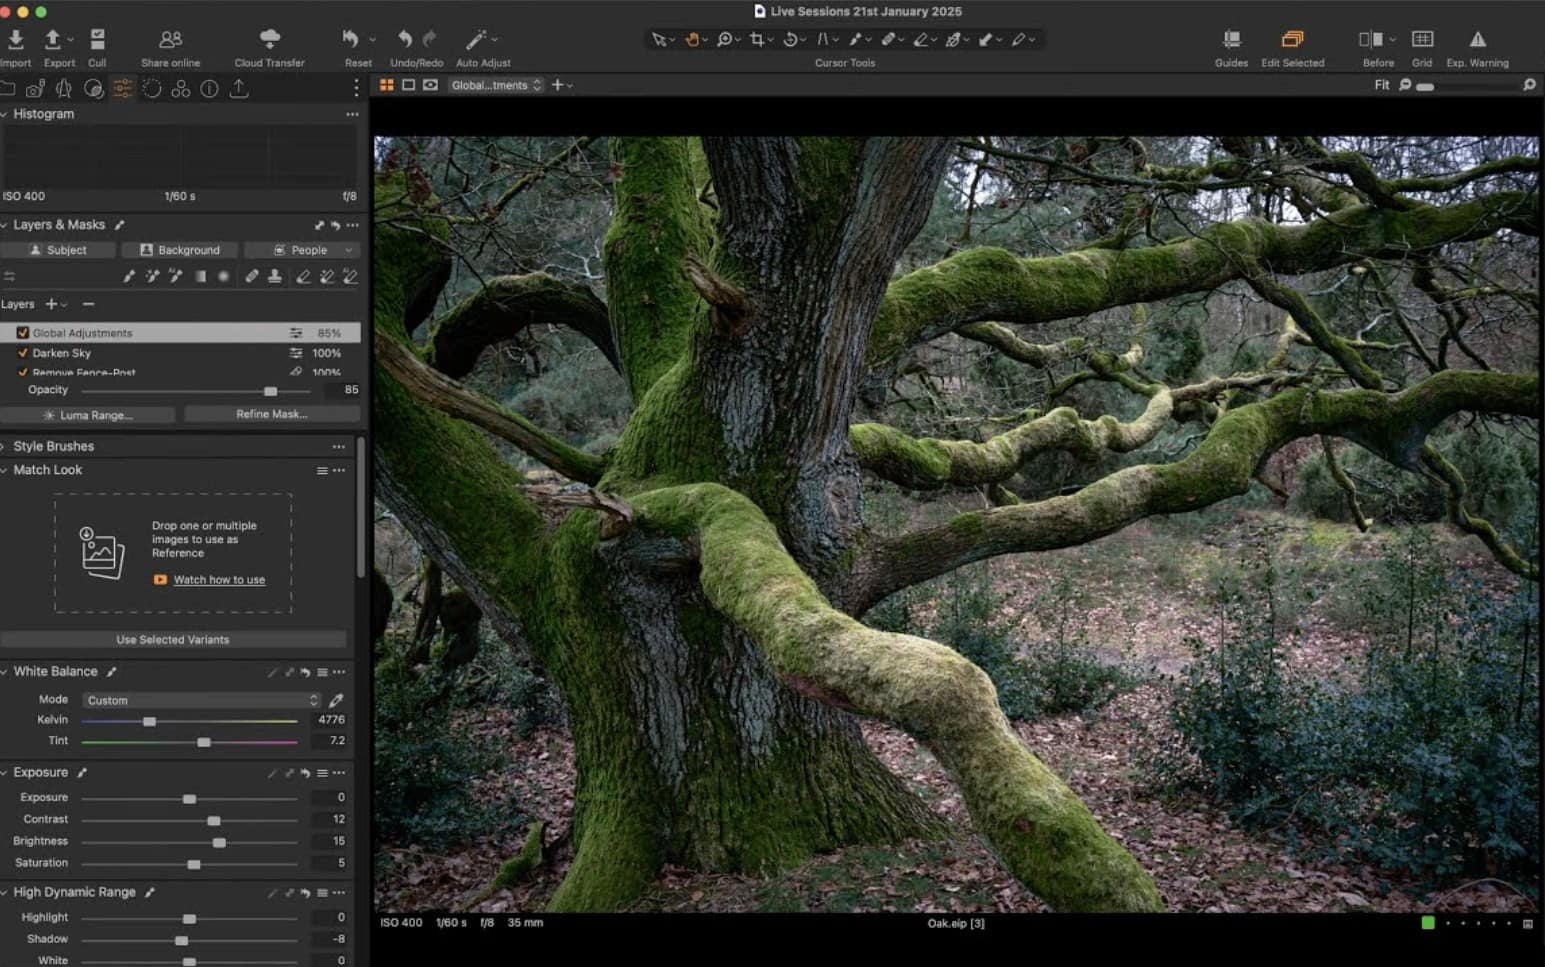Click the Cloud Transfer icon

[x=269, y=40]
